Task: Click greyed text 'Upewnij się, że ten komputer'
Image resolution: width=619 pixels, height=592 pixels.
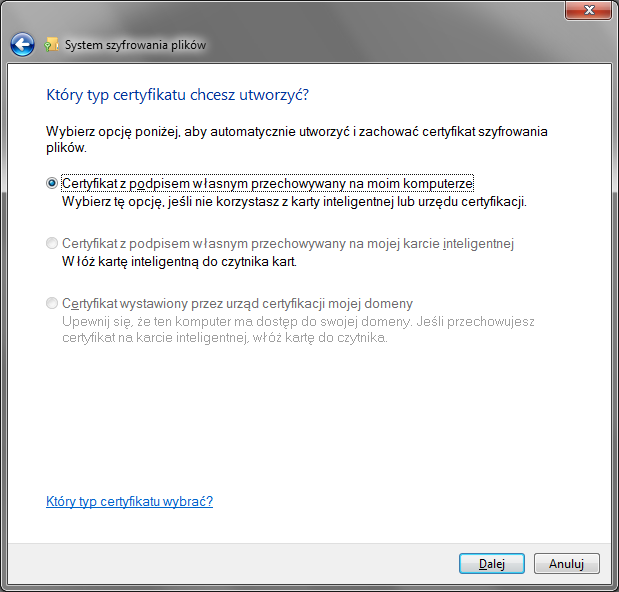Action: pos(298,330)
